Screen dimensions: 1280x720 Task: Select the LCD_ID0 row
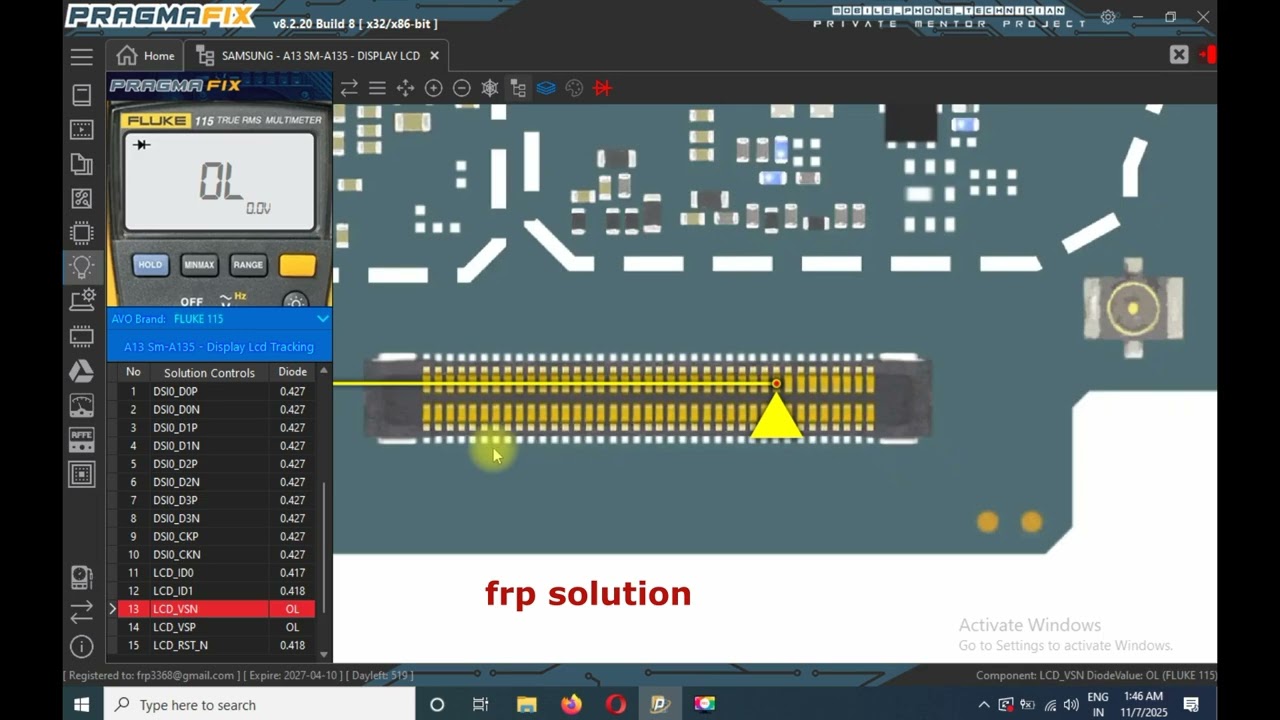(216, 573)
